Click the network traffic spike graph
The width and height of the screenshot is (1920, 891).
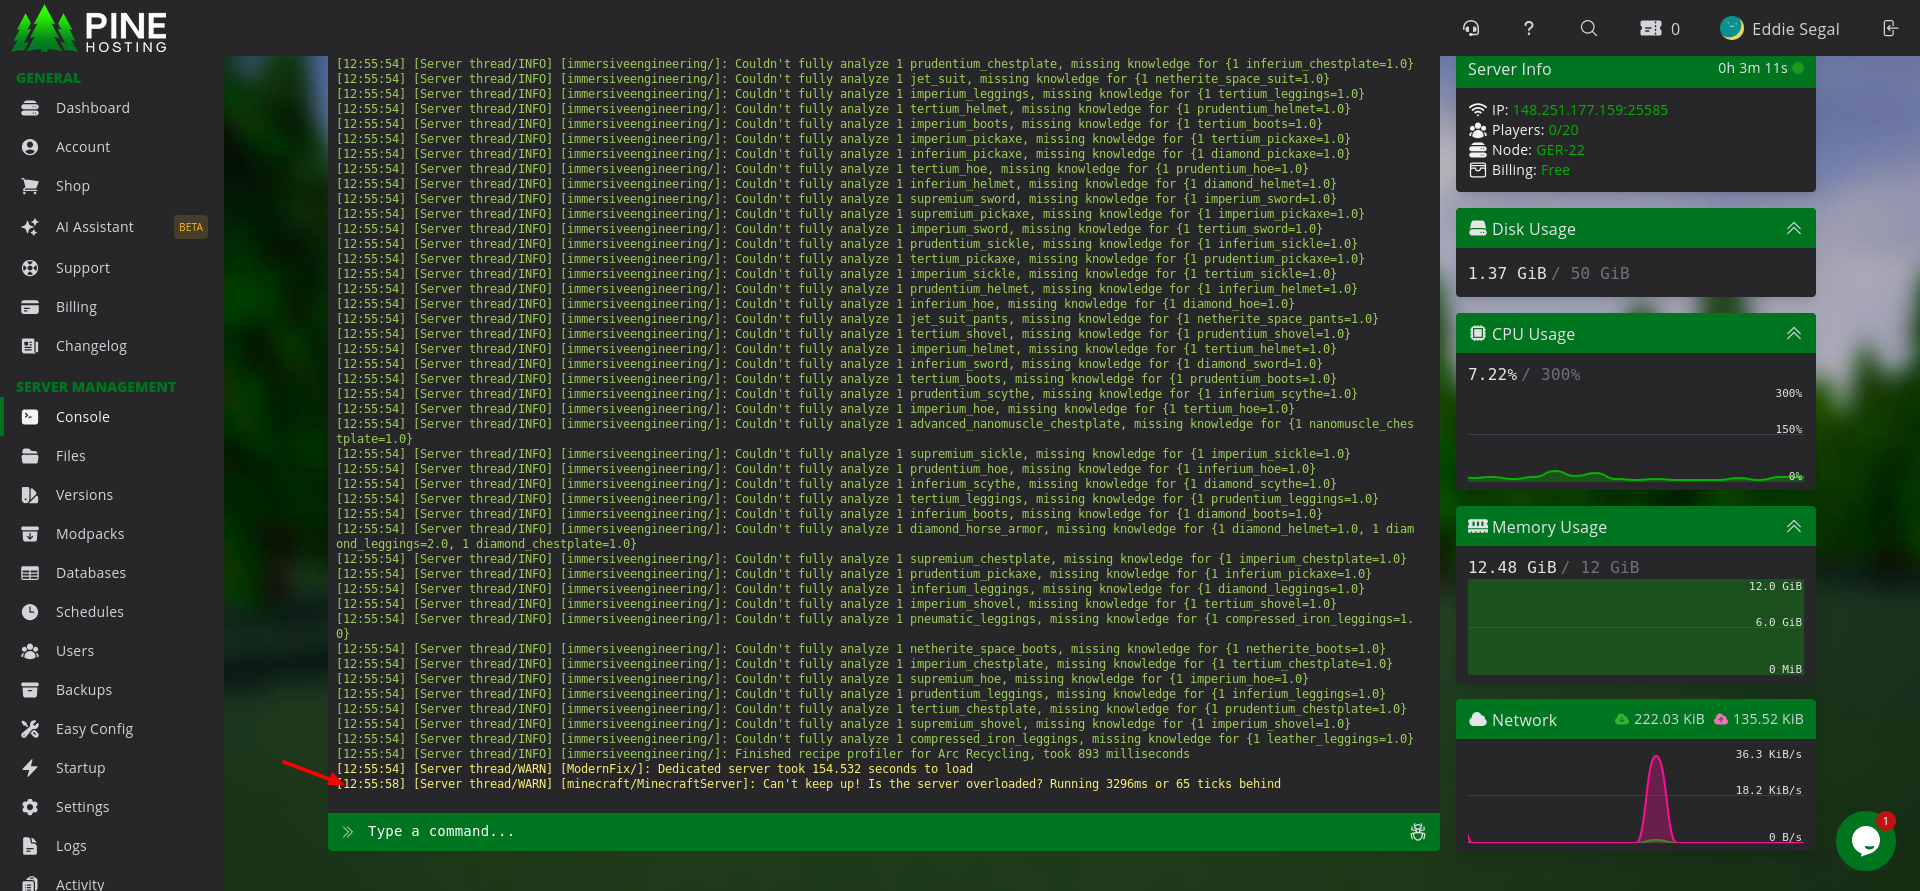[x=1635, y=796]
